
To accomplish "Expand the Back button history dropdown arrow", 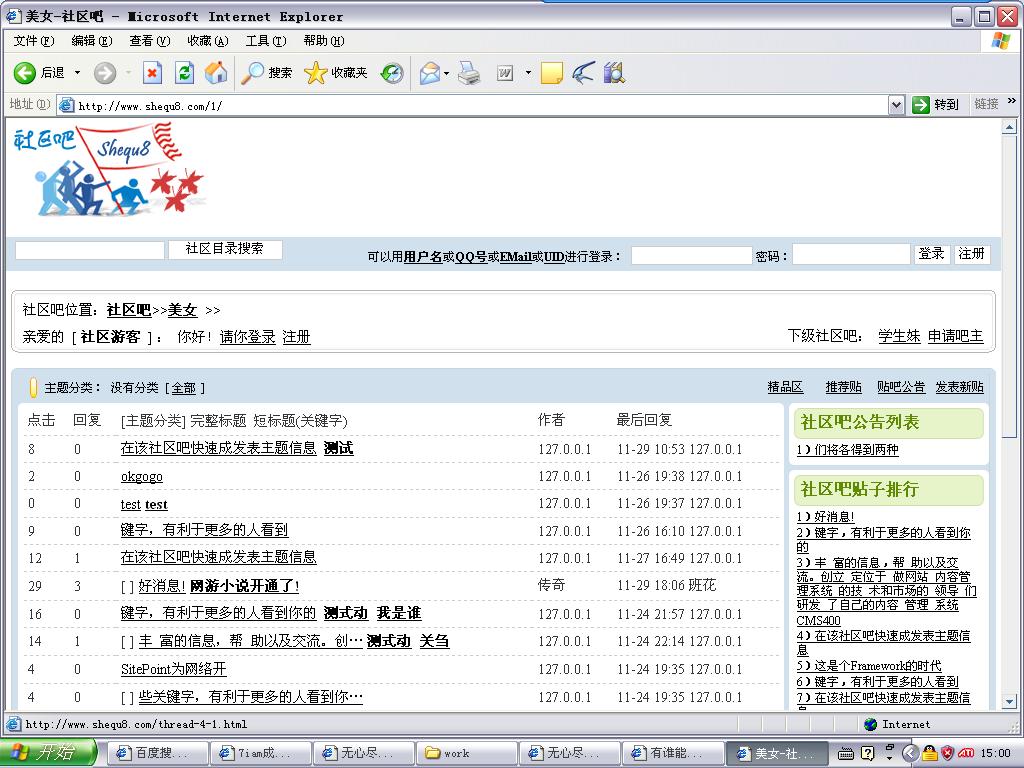I will (78, 73).
